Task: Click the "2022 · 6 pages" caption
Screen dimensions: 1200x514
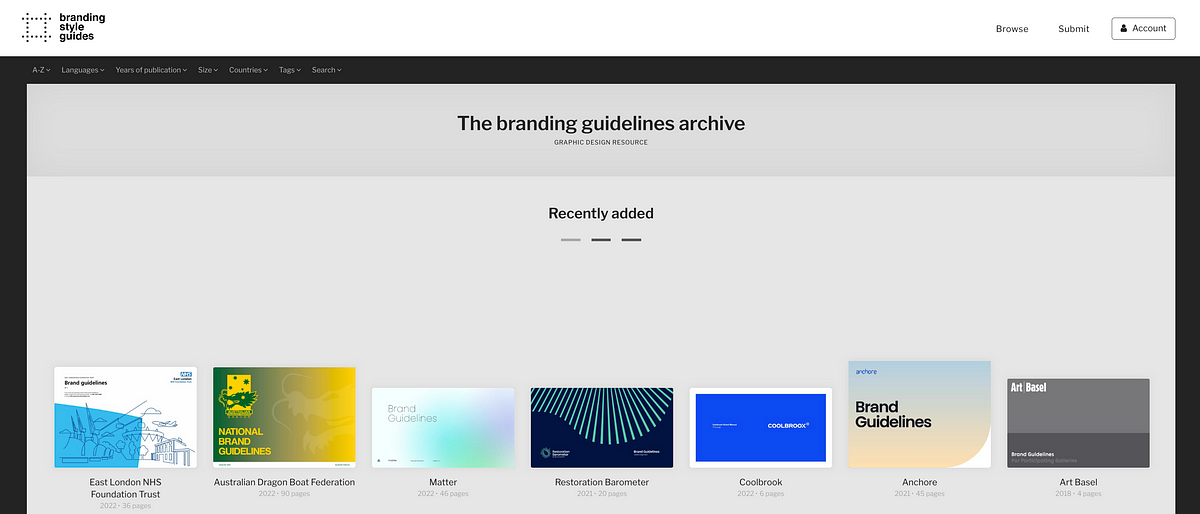Action: click(761, 494)
